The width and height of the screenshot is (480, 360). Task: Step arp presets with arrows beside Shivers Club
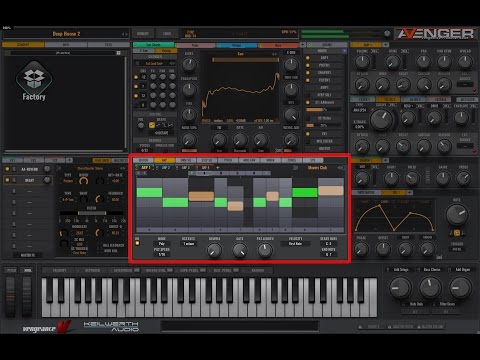click(x=340, y=168)
